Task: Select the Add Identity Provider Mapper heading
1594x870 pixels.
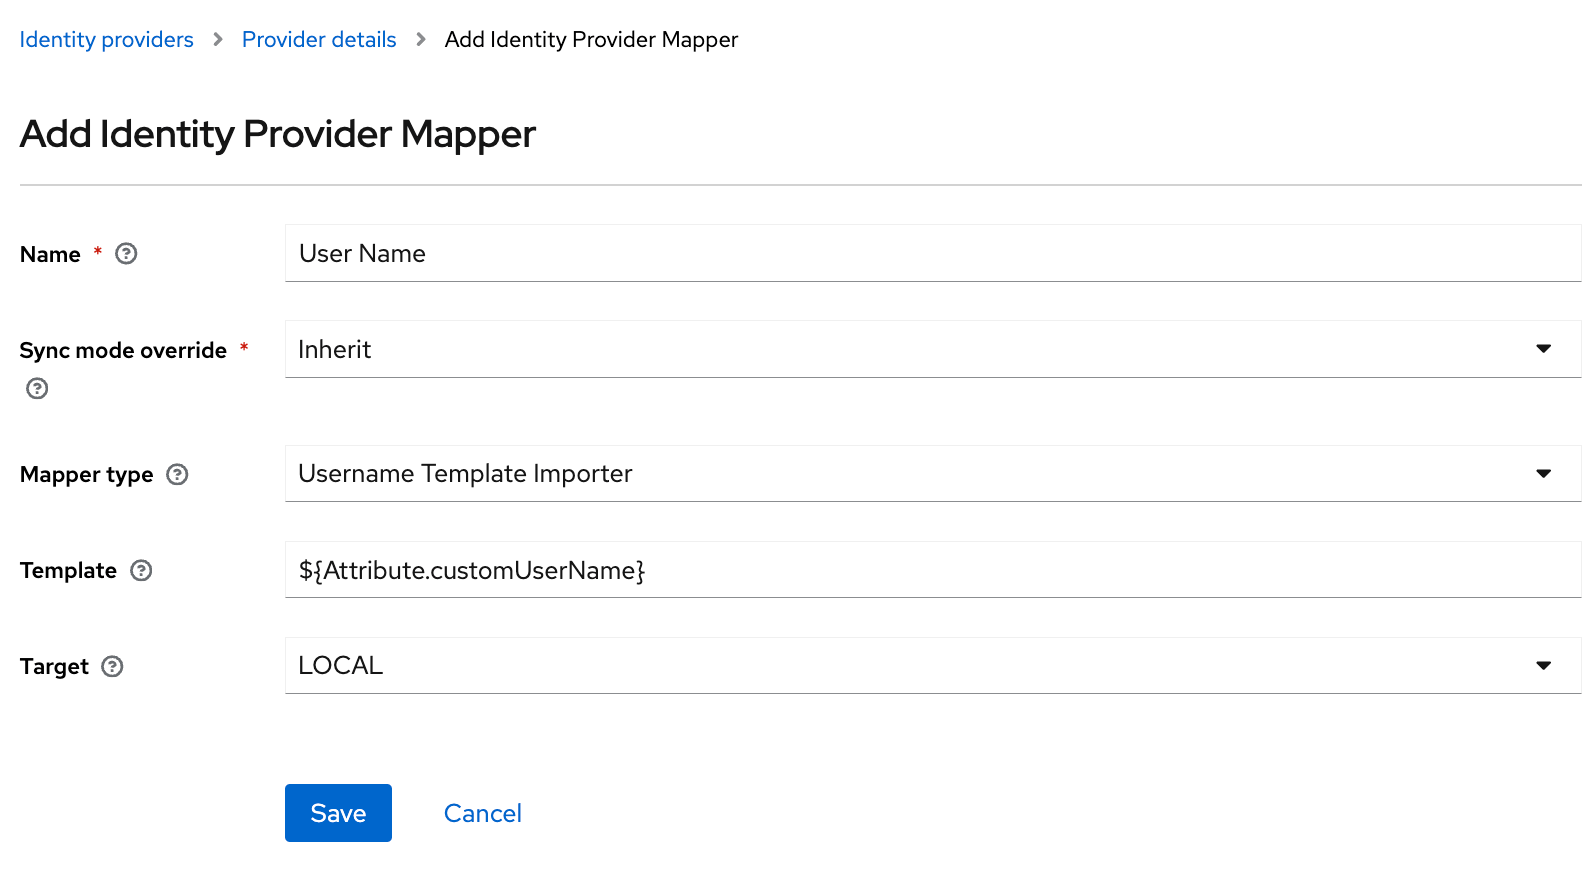Action: (x=278, y=134)
